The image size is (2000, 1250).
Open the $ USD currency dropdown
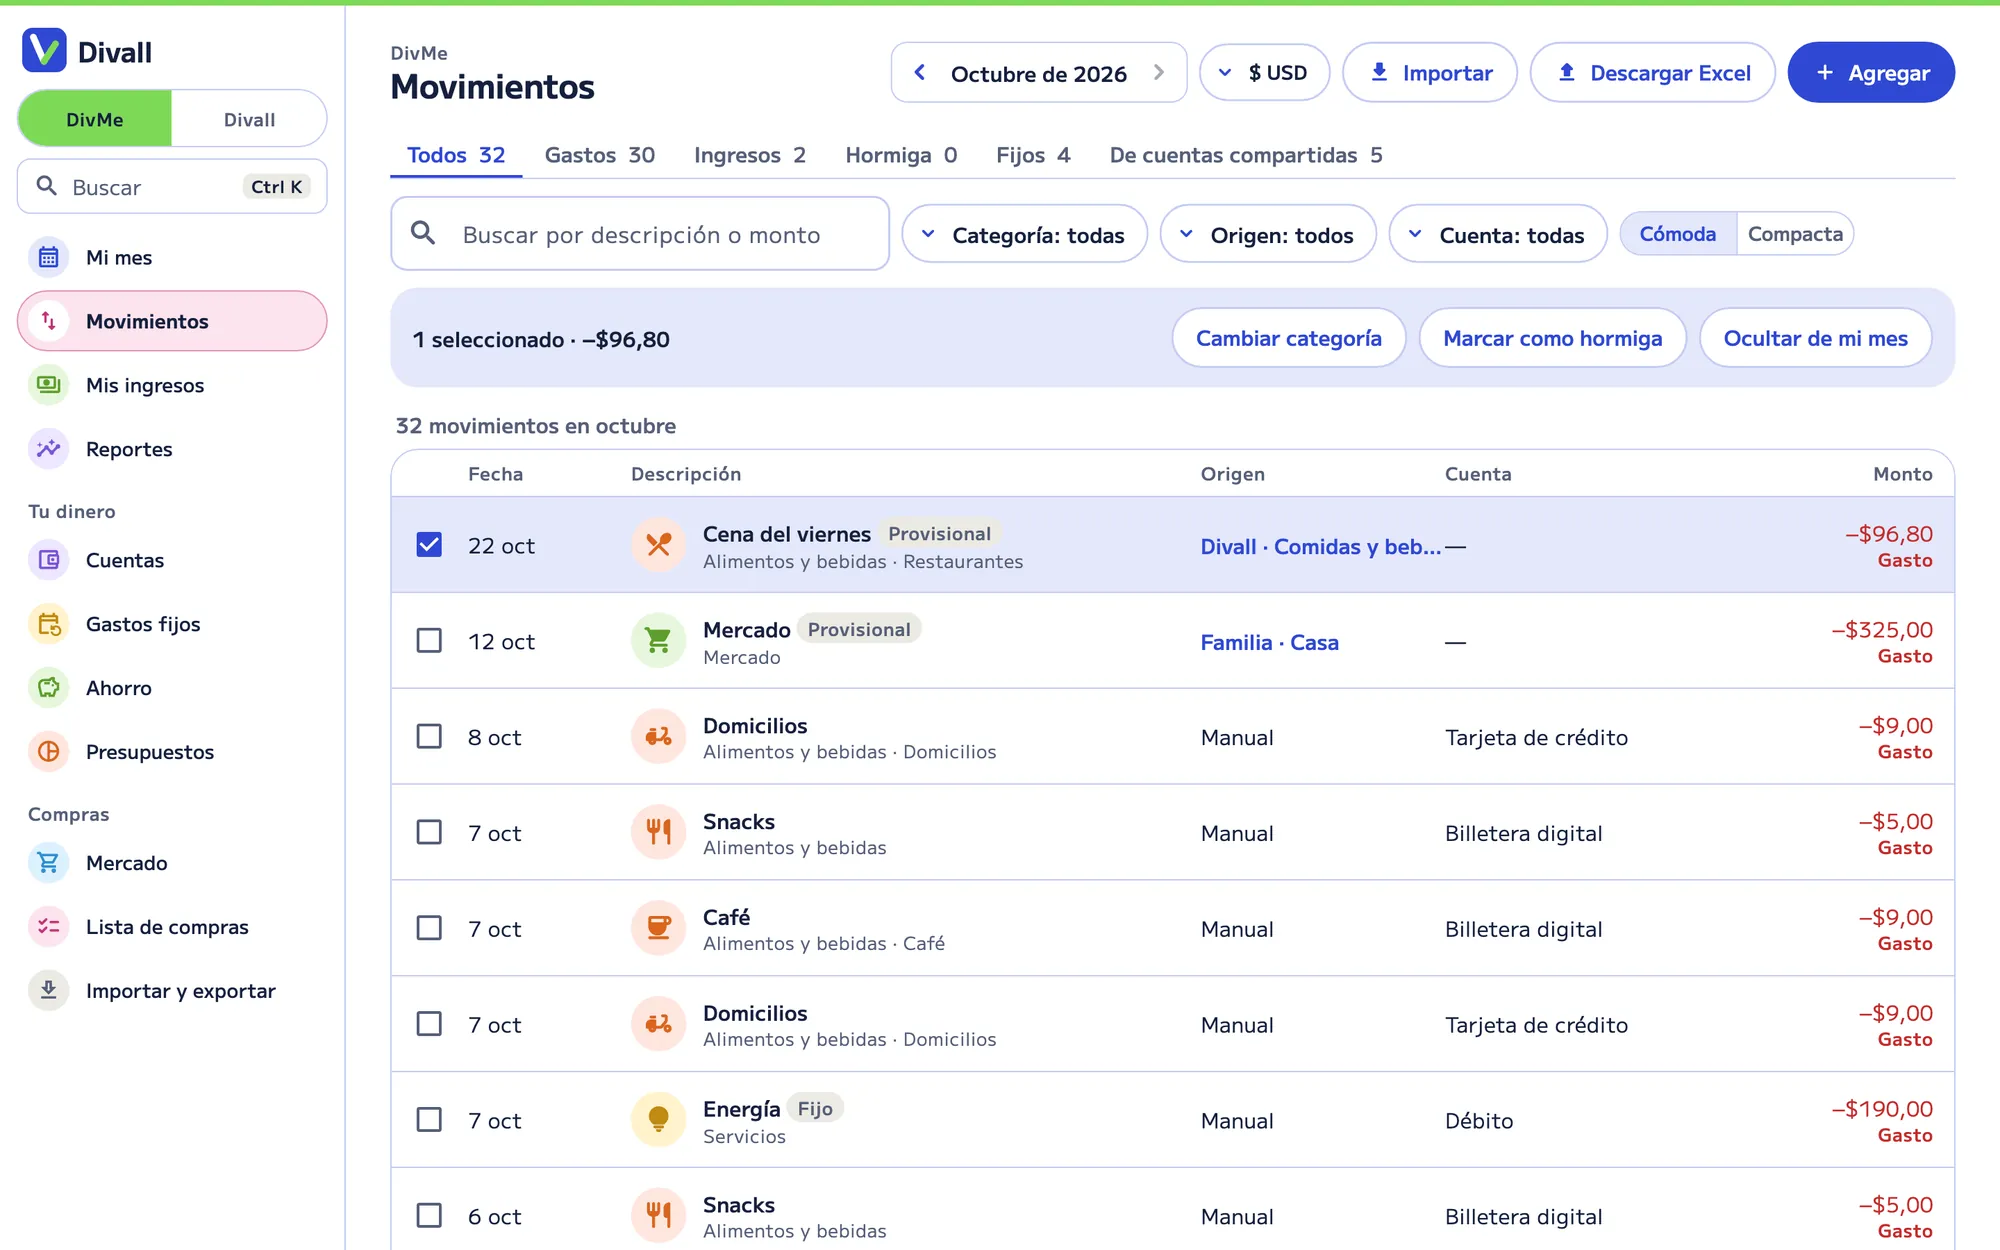(x=1264, y=73)
